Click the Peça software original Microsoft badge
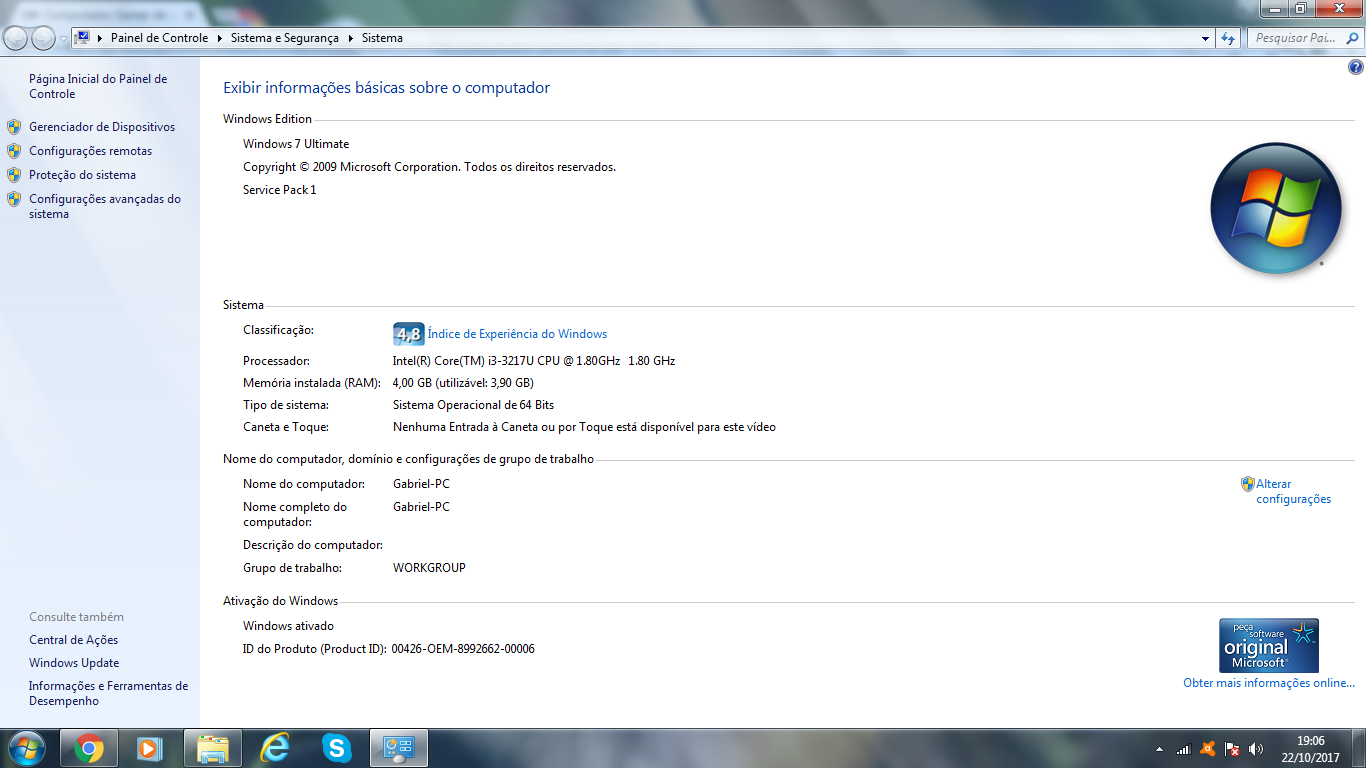This screenshot has height=768, width=1366. click(x=1268, y=646)
